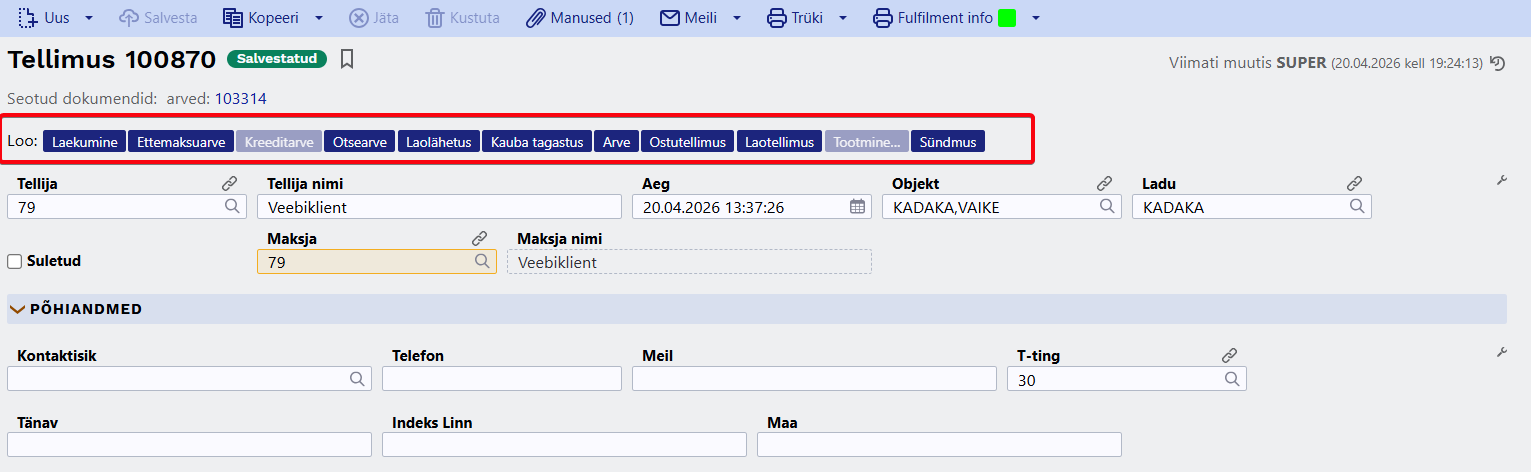Click the search icon in Kontaktisik field
The image size is (1531, 472).
[x=356, y=379]
